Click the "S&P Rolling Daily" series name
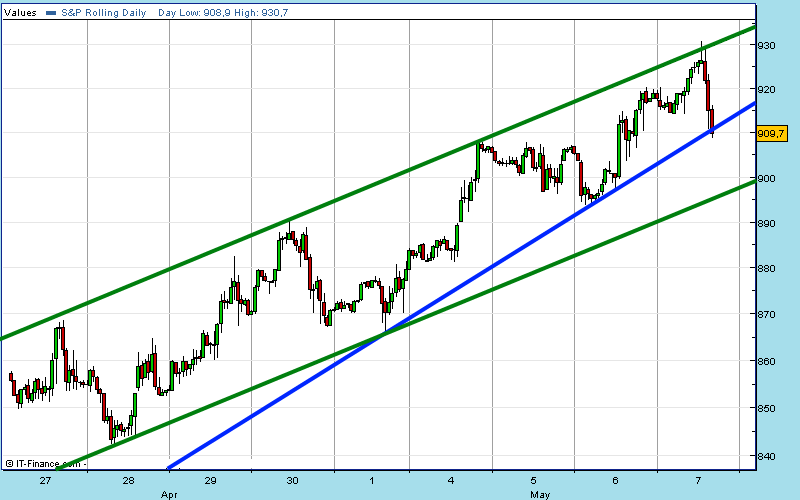Image resolution: width=800 pixels, height=500 pixels. (x=104, y=13)
